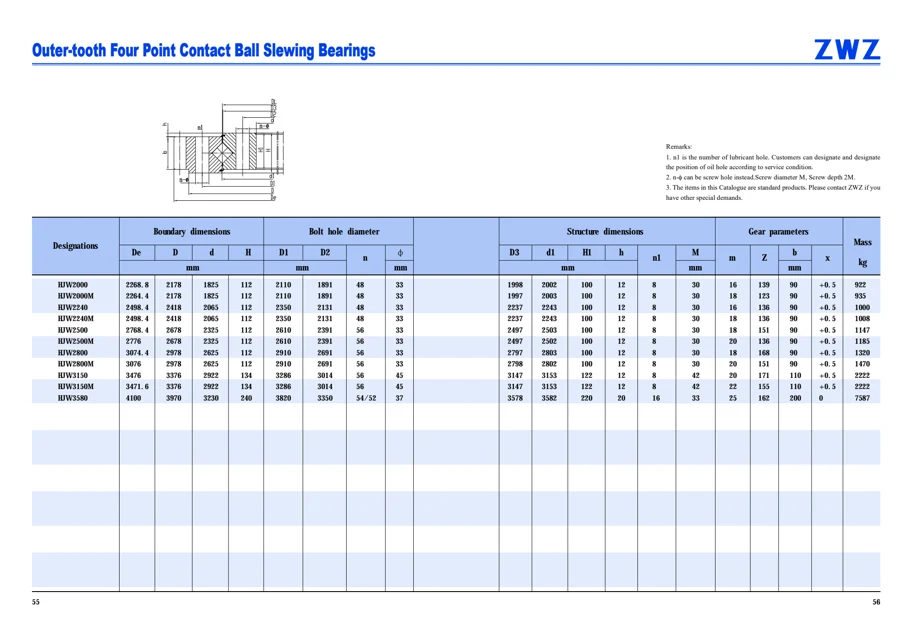This screenshot has height=636, width=900.
Task: Click d1 value 3582
Action: click(549, 398)
